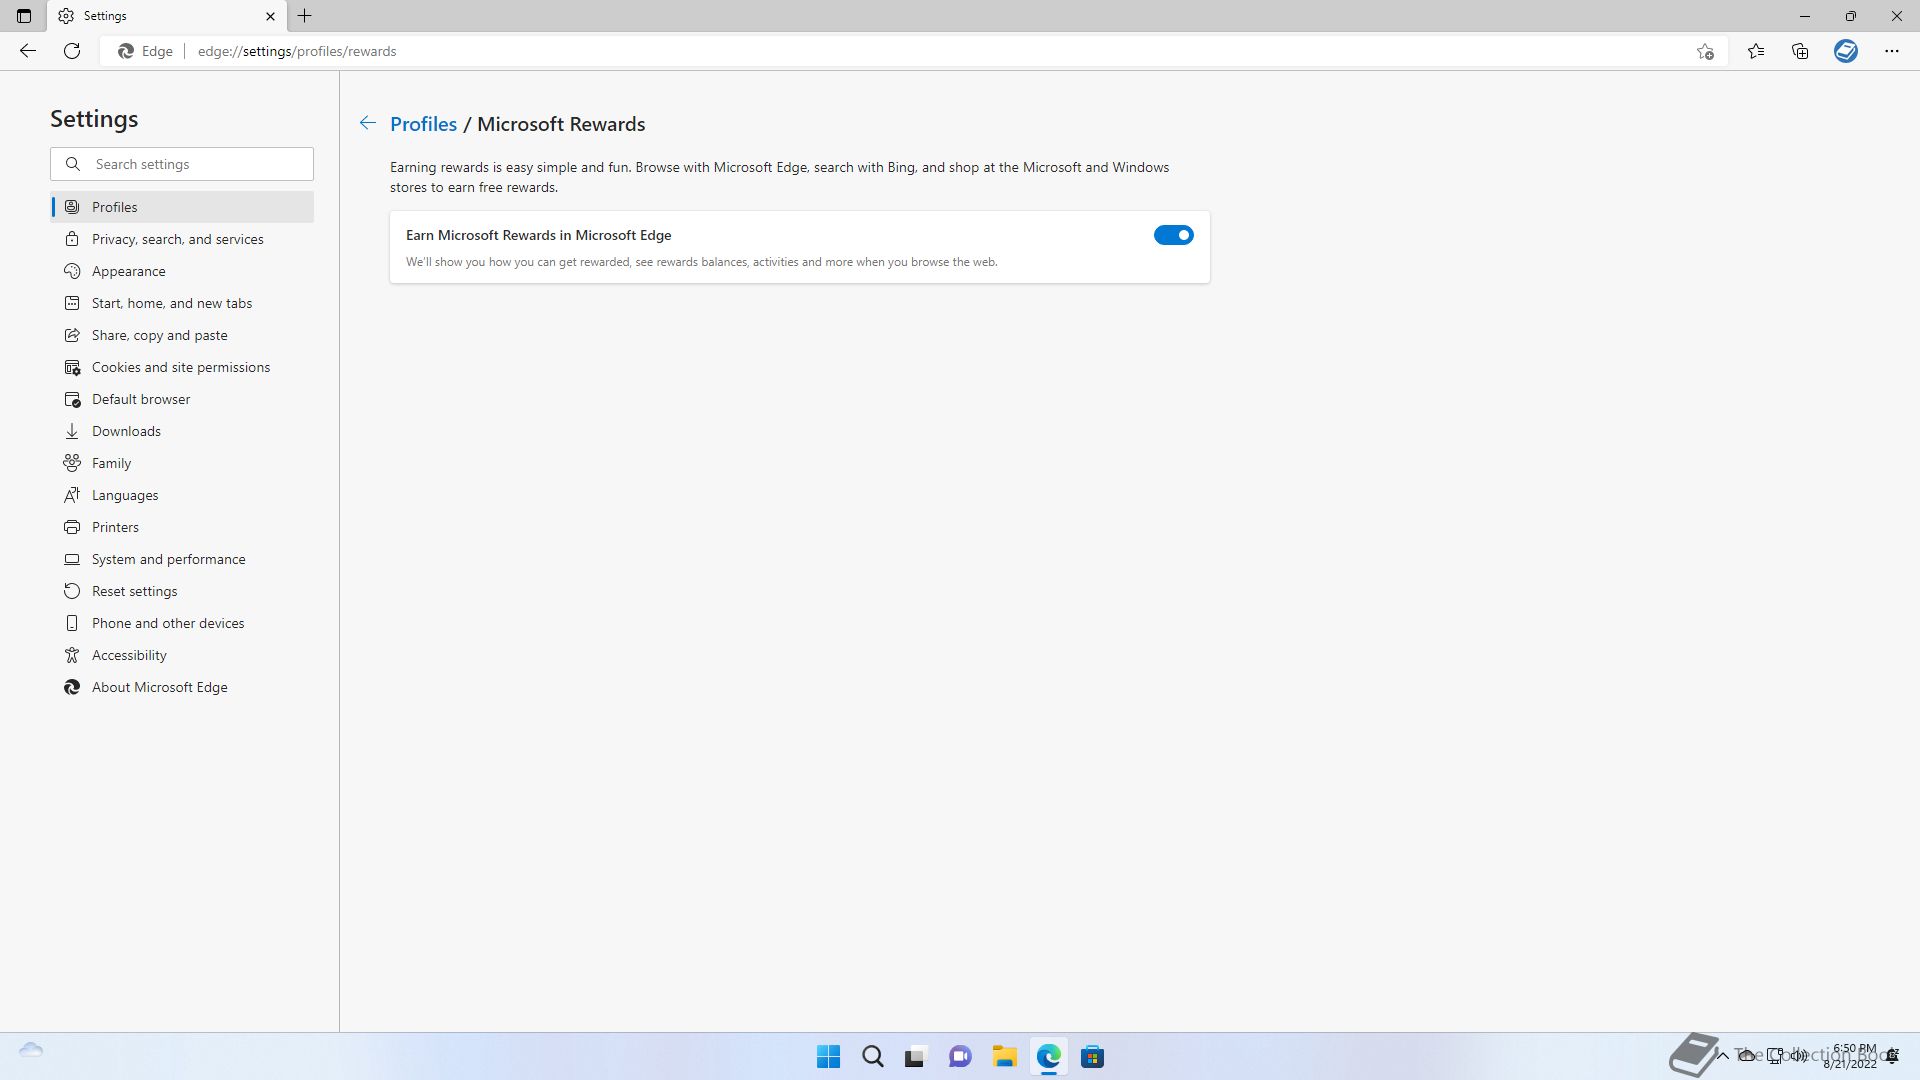Image resolution: width=1920 pixels, height=1080 pixels.
Task: Open Share, copy and paste settings
Action: [182, 335]
